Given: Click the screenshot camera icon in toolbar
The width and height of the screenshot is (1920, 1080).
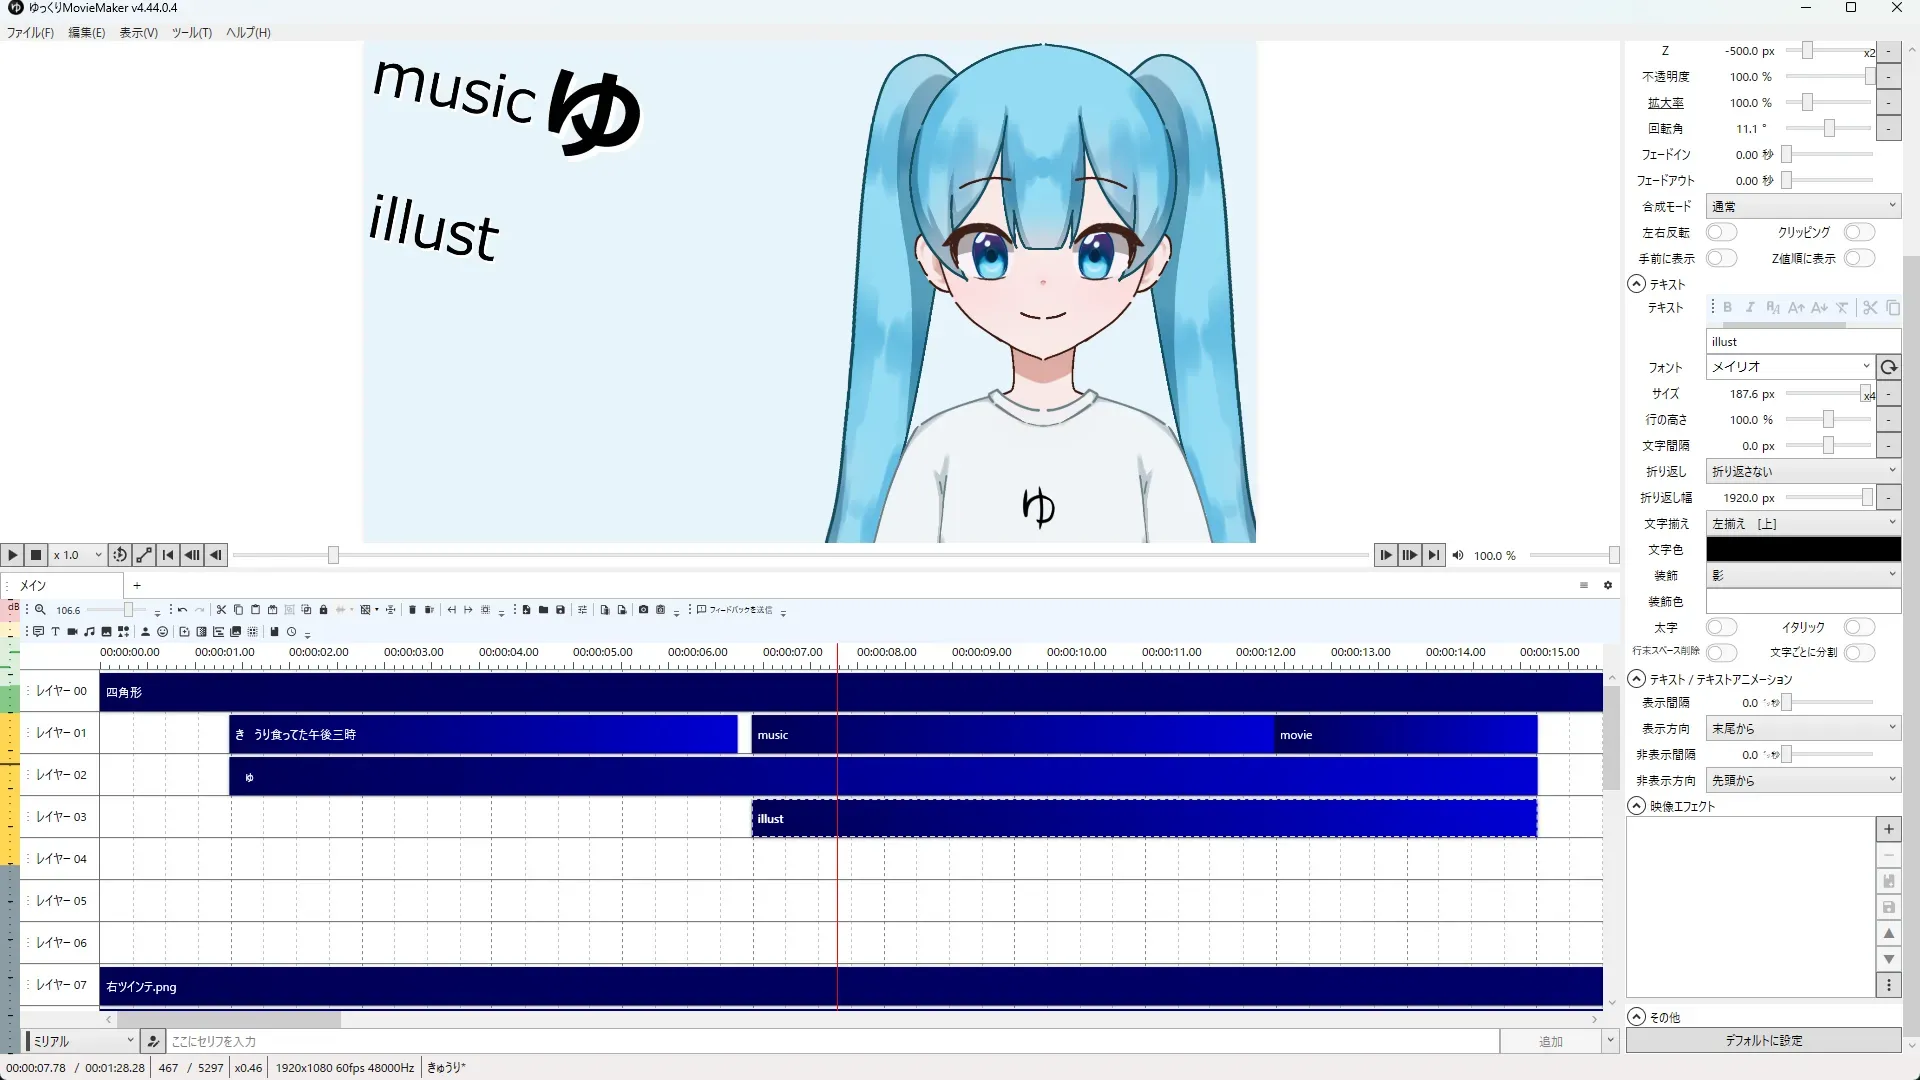Looking at the screenshot, I should point(643,609).
